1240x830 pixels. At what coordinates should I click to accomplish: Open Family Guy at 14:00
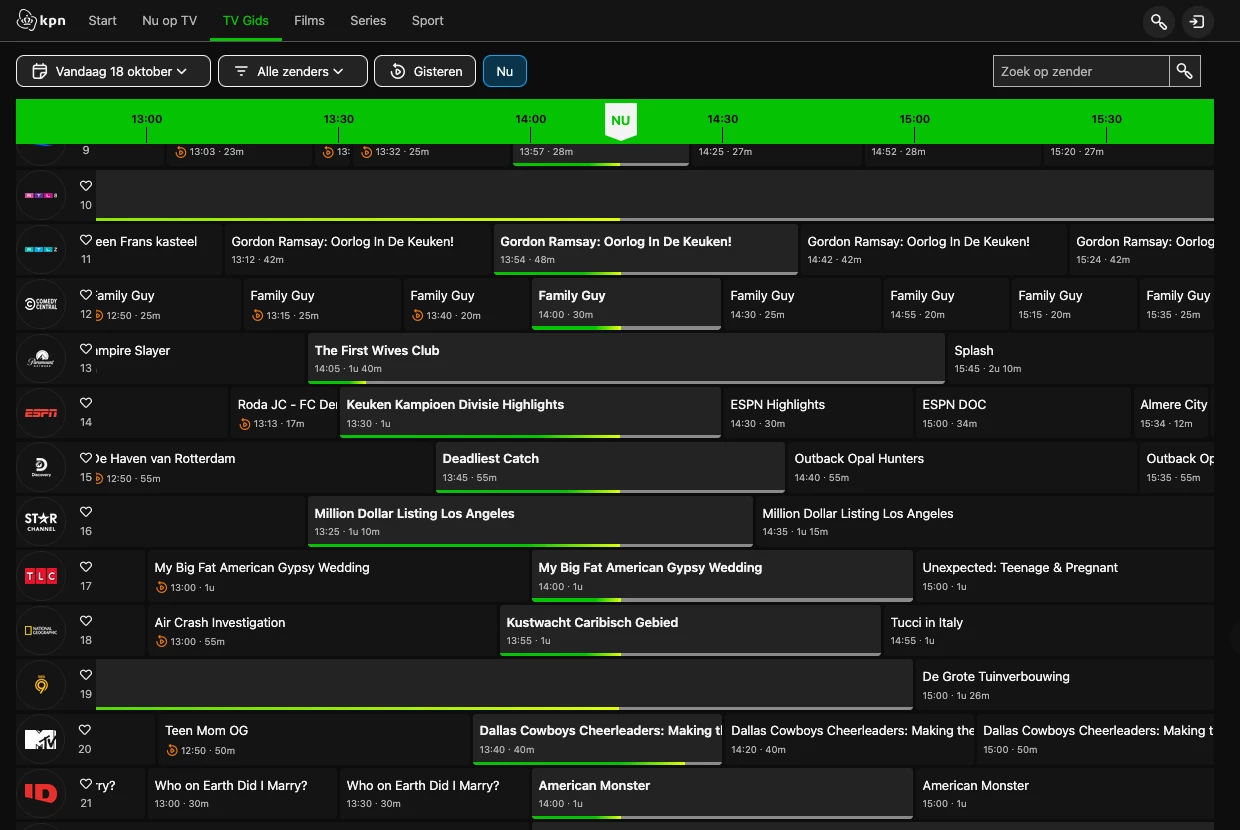click(x=626, y=304)
